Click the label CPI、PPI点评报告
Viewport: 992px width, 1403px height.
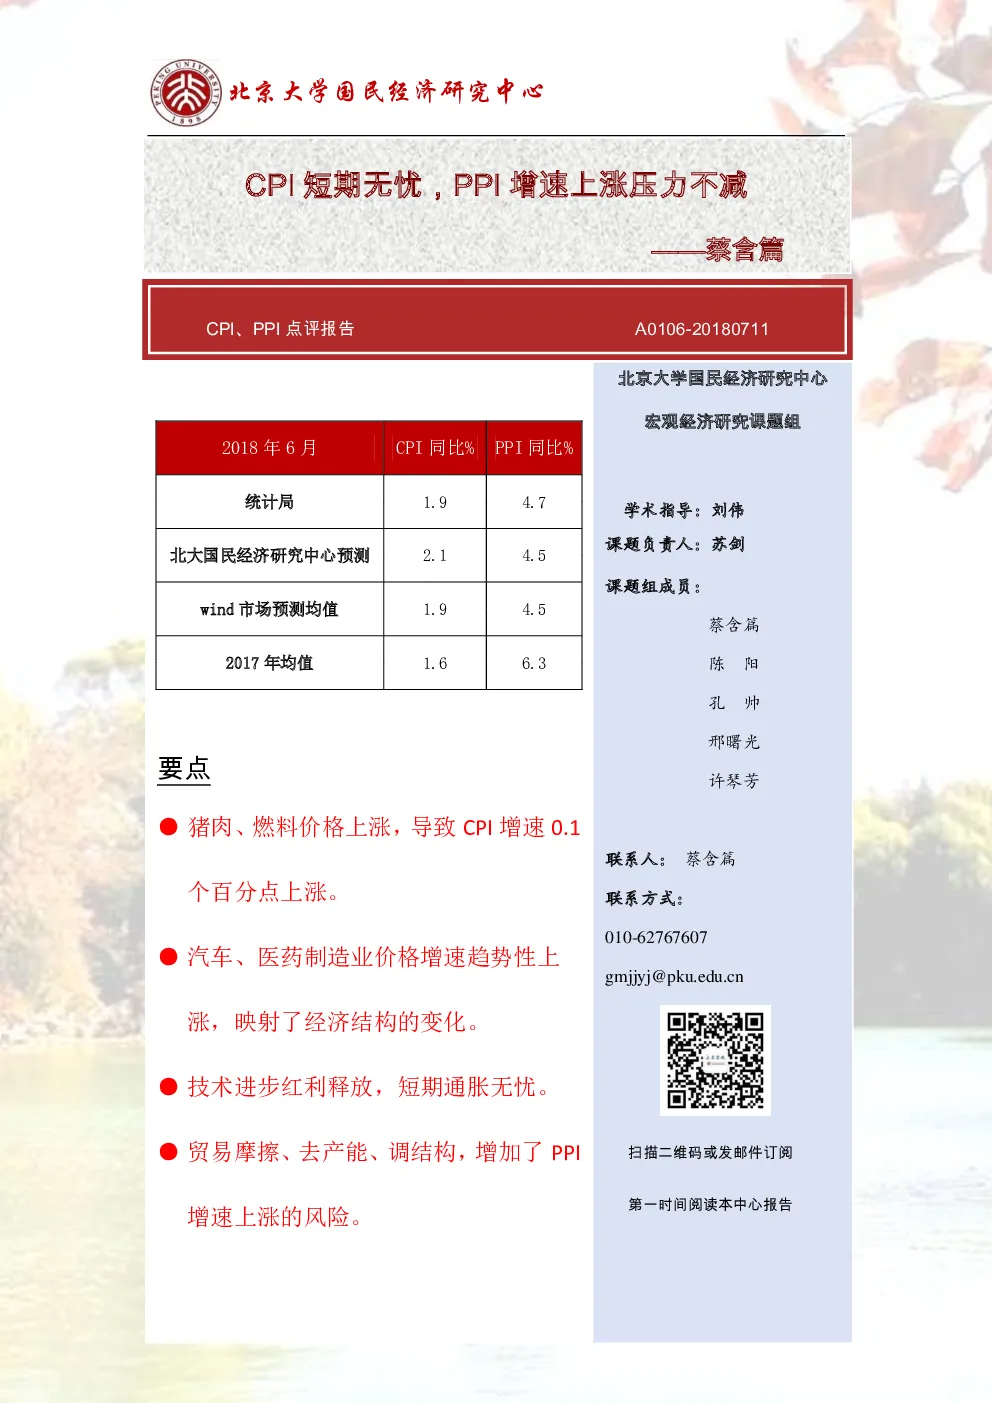point(280,329)
